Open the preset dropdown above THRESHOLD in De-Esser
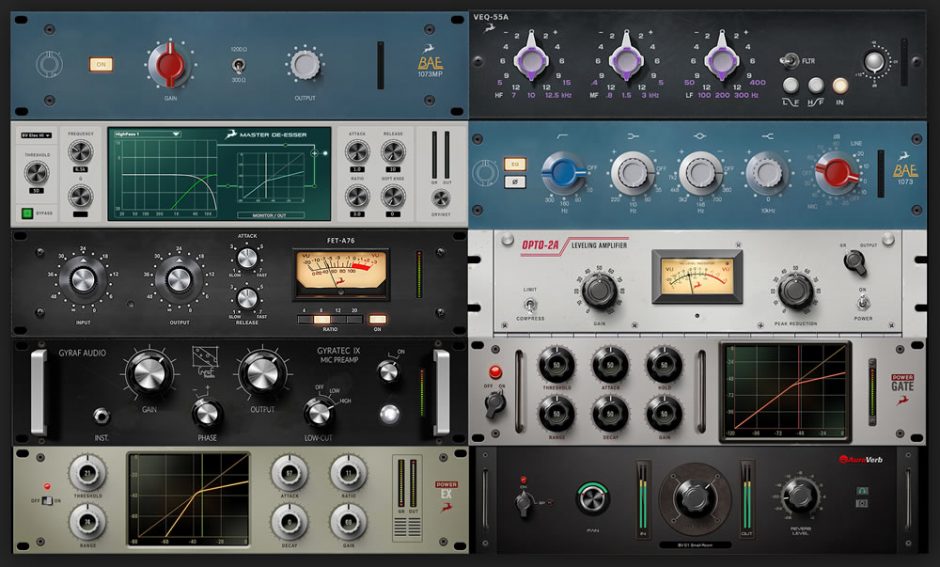 pyautogui.click(x=36, y=135)
